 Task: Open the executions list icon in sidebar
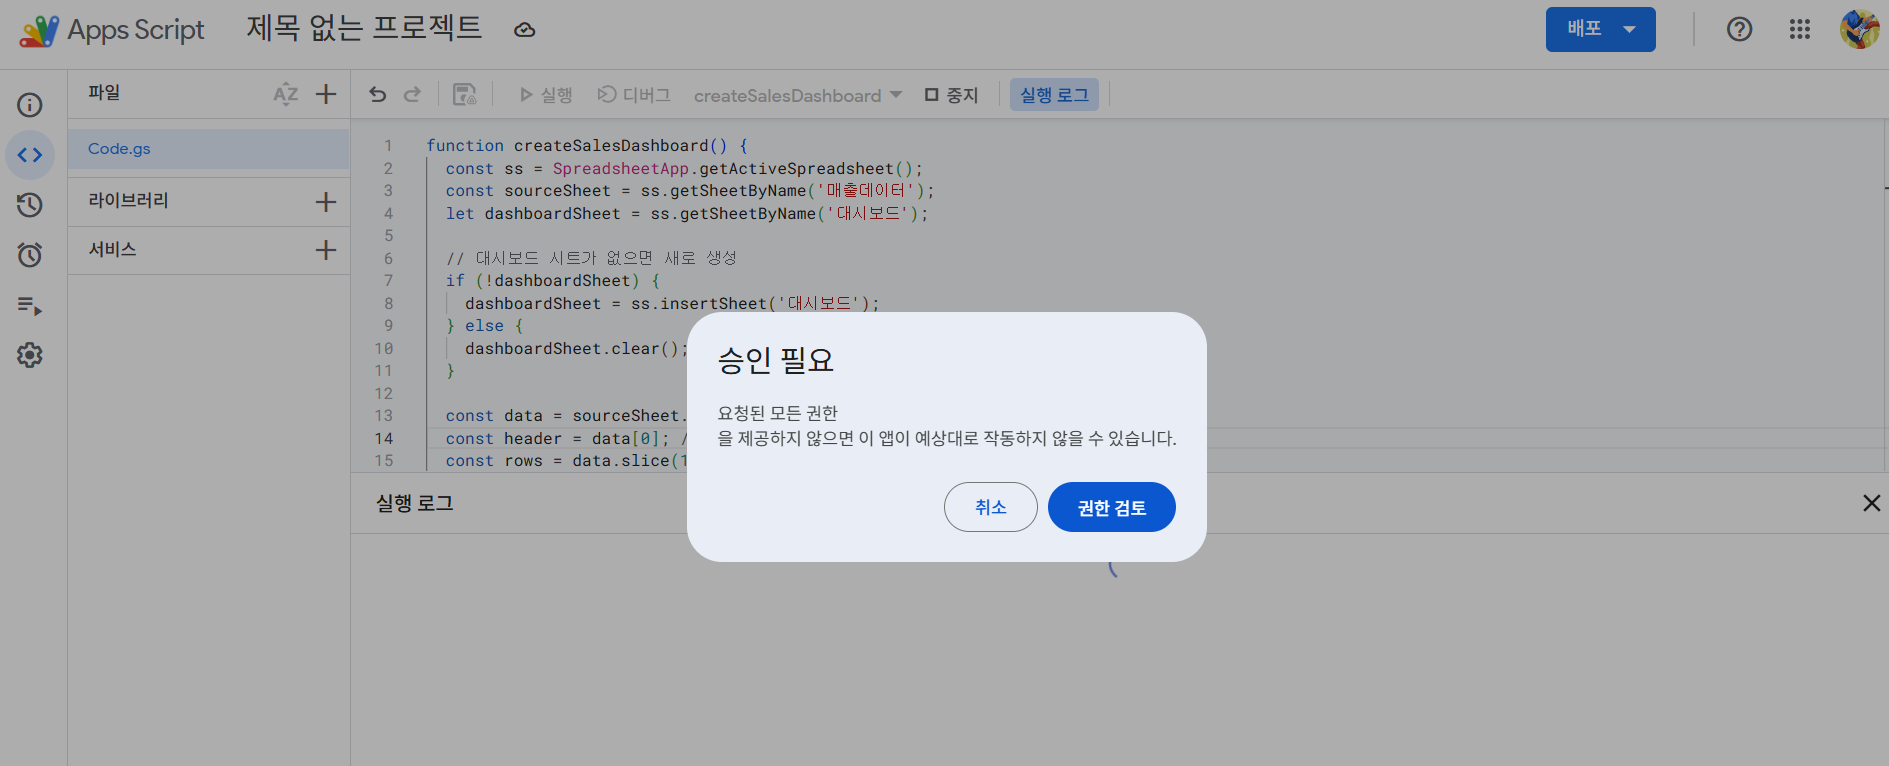[x=30, y=306]
